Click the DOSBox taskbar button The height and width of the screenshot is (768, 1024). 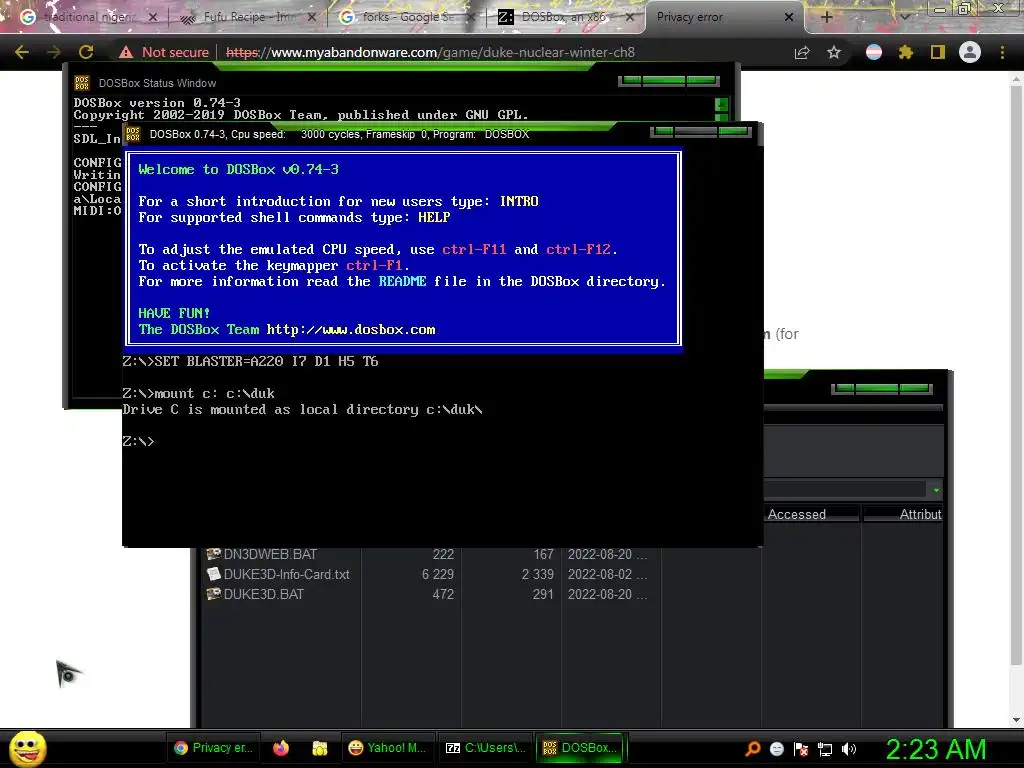pos(580,748)
